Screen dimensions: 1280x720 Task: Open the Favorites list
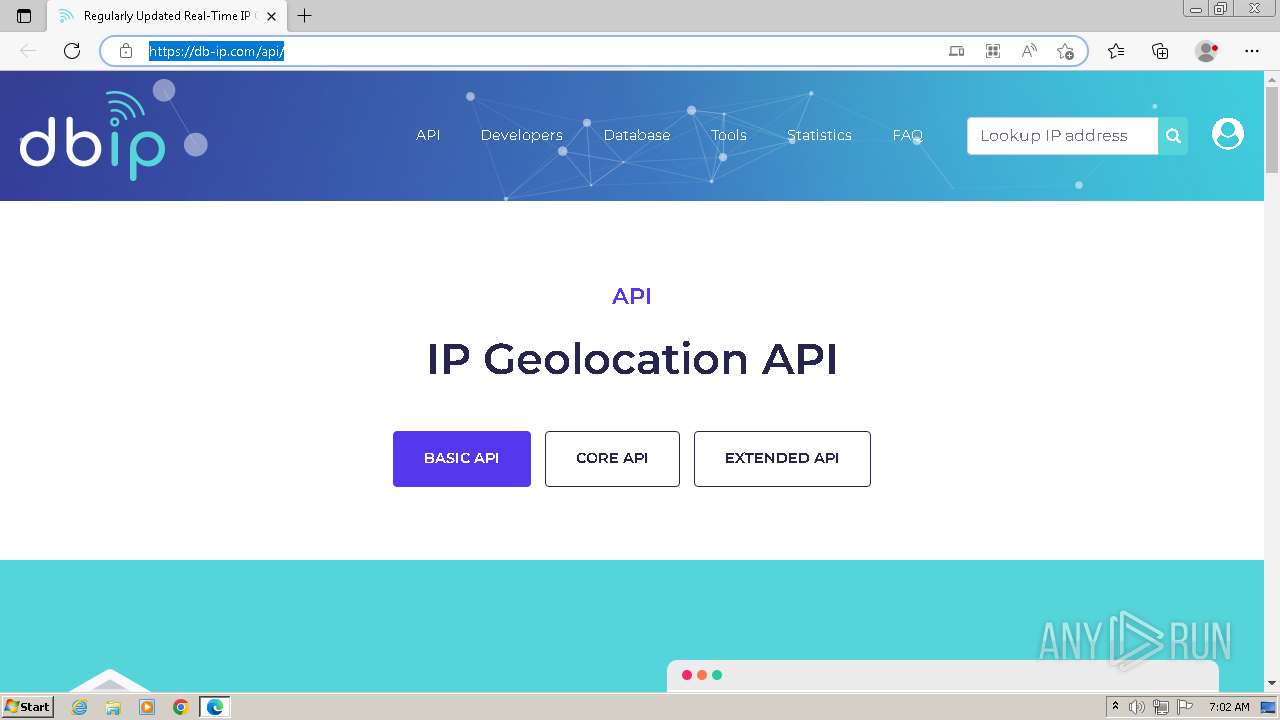(x=1116, y=51)
